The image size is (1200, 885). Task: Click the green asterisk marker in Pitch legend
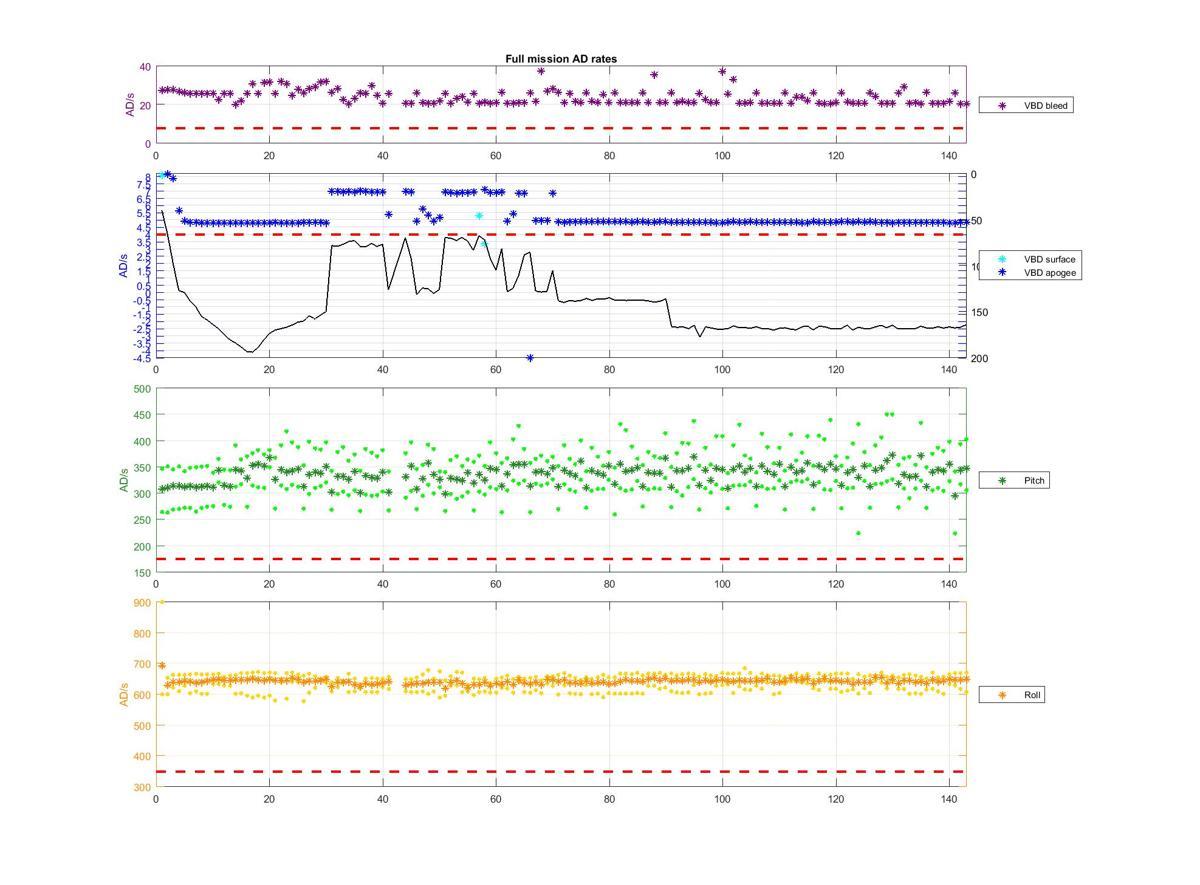pos(1001,481)
